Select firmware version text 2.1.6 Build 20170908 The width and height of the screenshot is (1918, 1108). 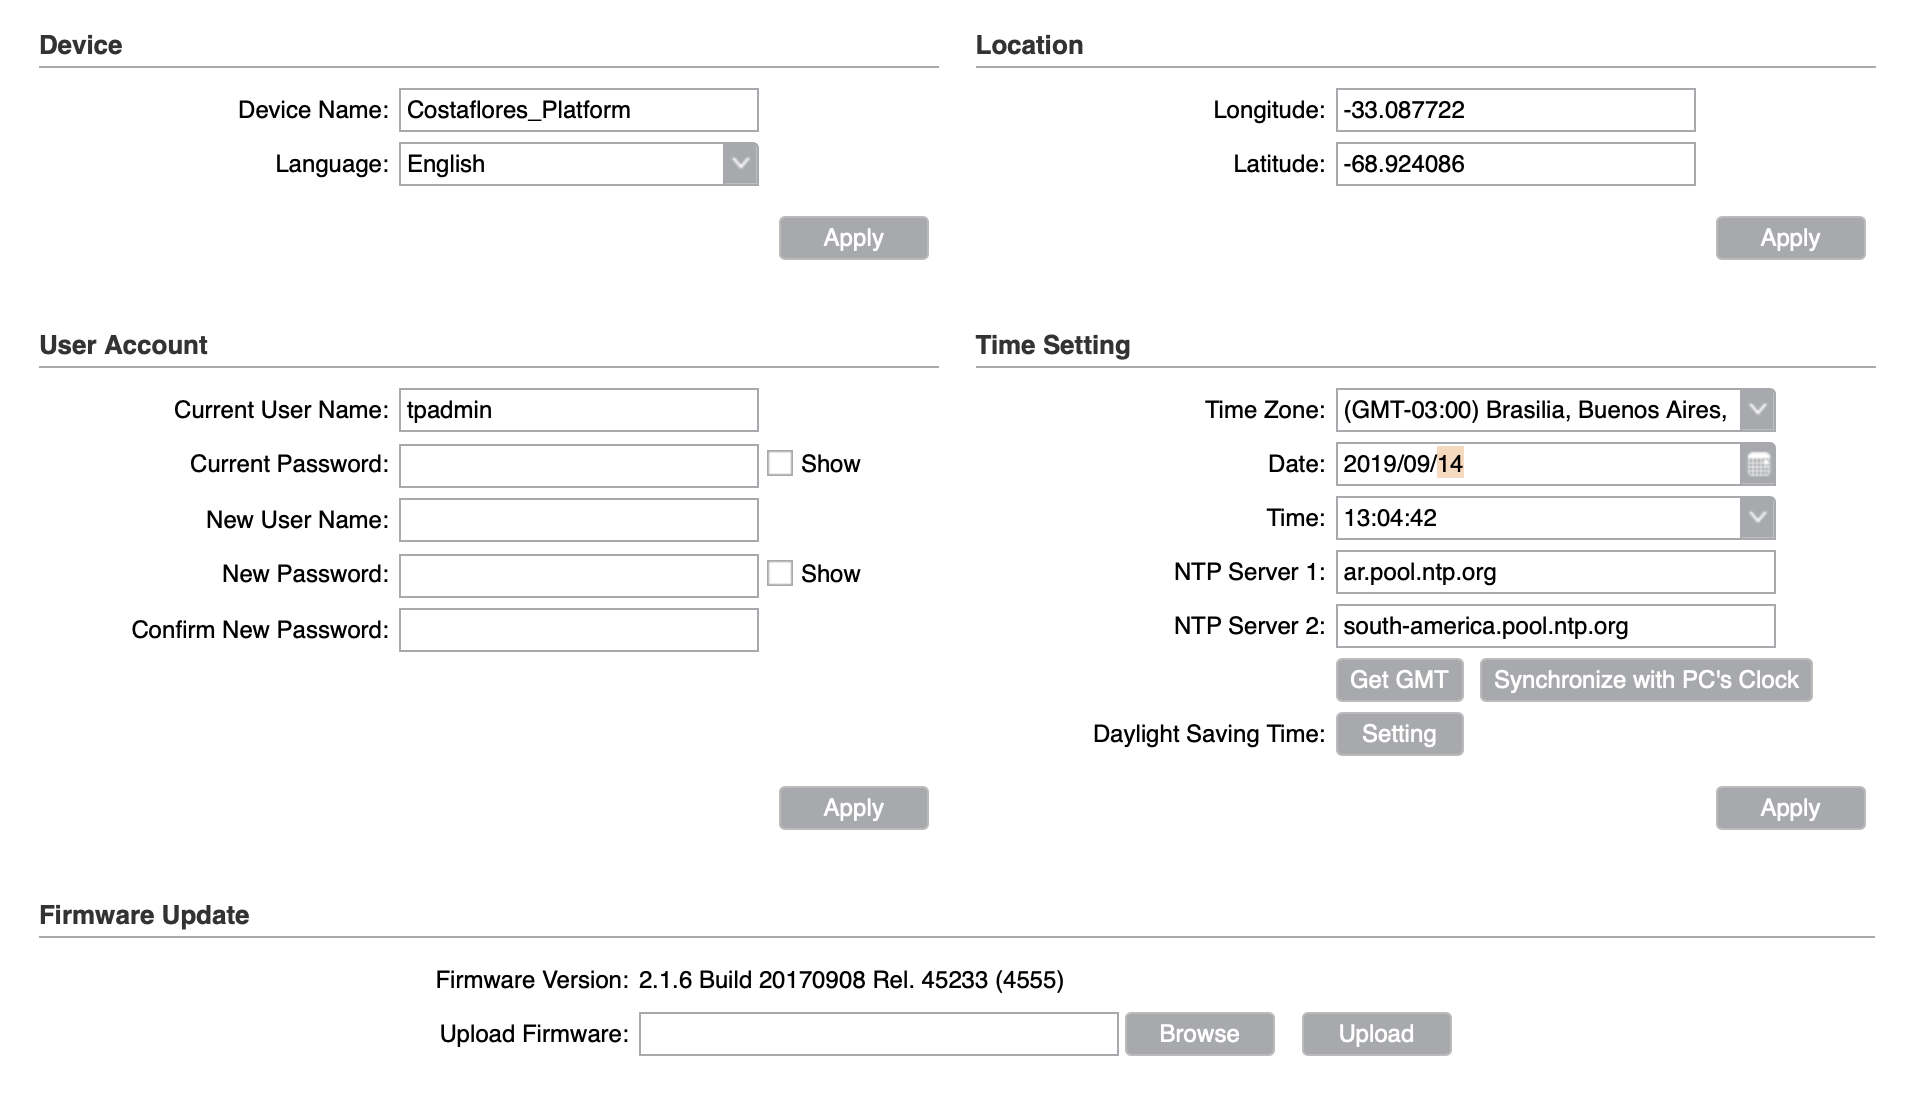(752, 980)
